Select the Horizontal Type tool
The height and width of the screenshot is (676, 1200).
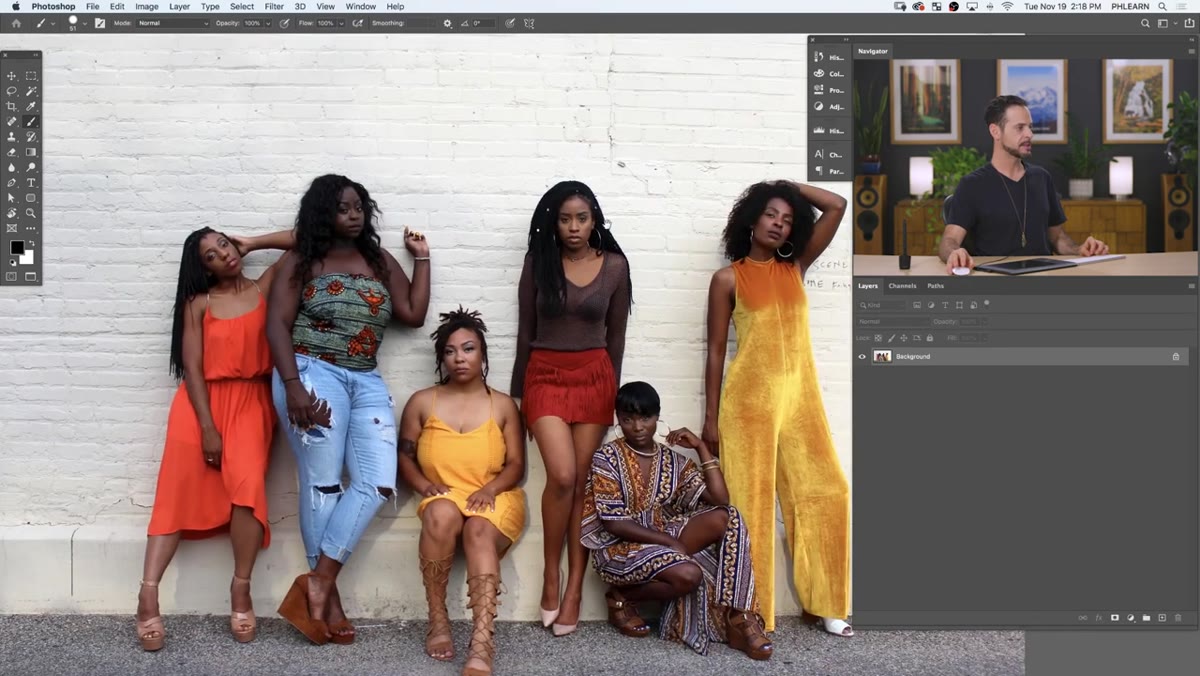pos(31,183)
